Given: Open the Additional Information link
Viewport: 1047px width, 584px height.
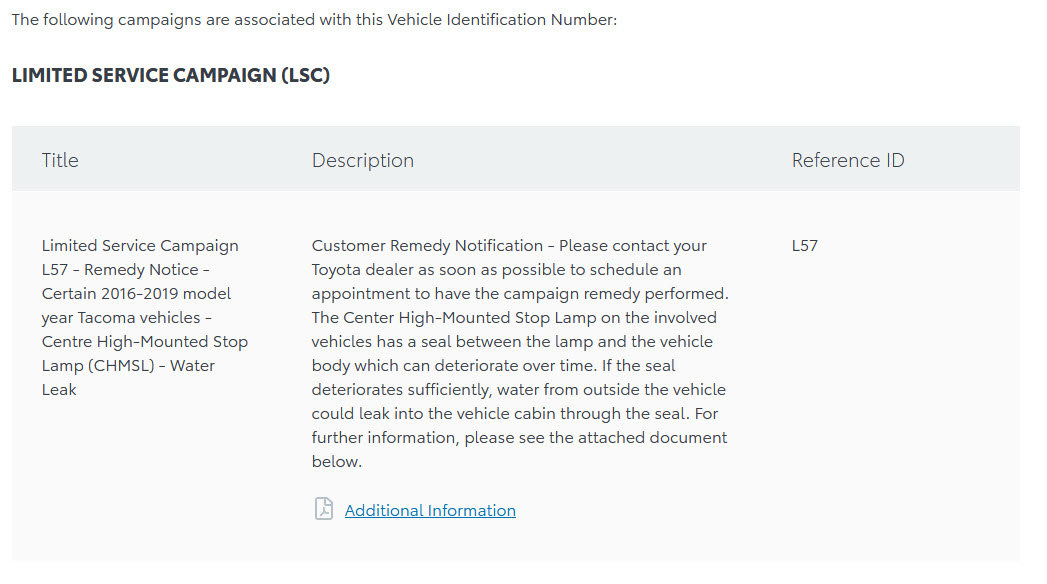Looking at the screenshot, I should pyautogui.click(x=430, y=511).
